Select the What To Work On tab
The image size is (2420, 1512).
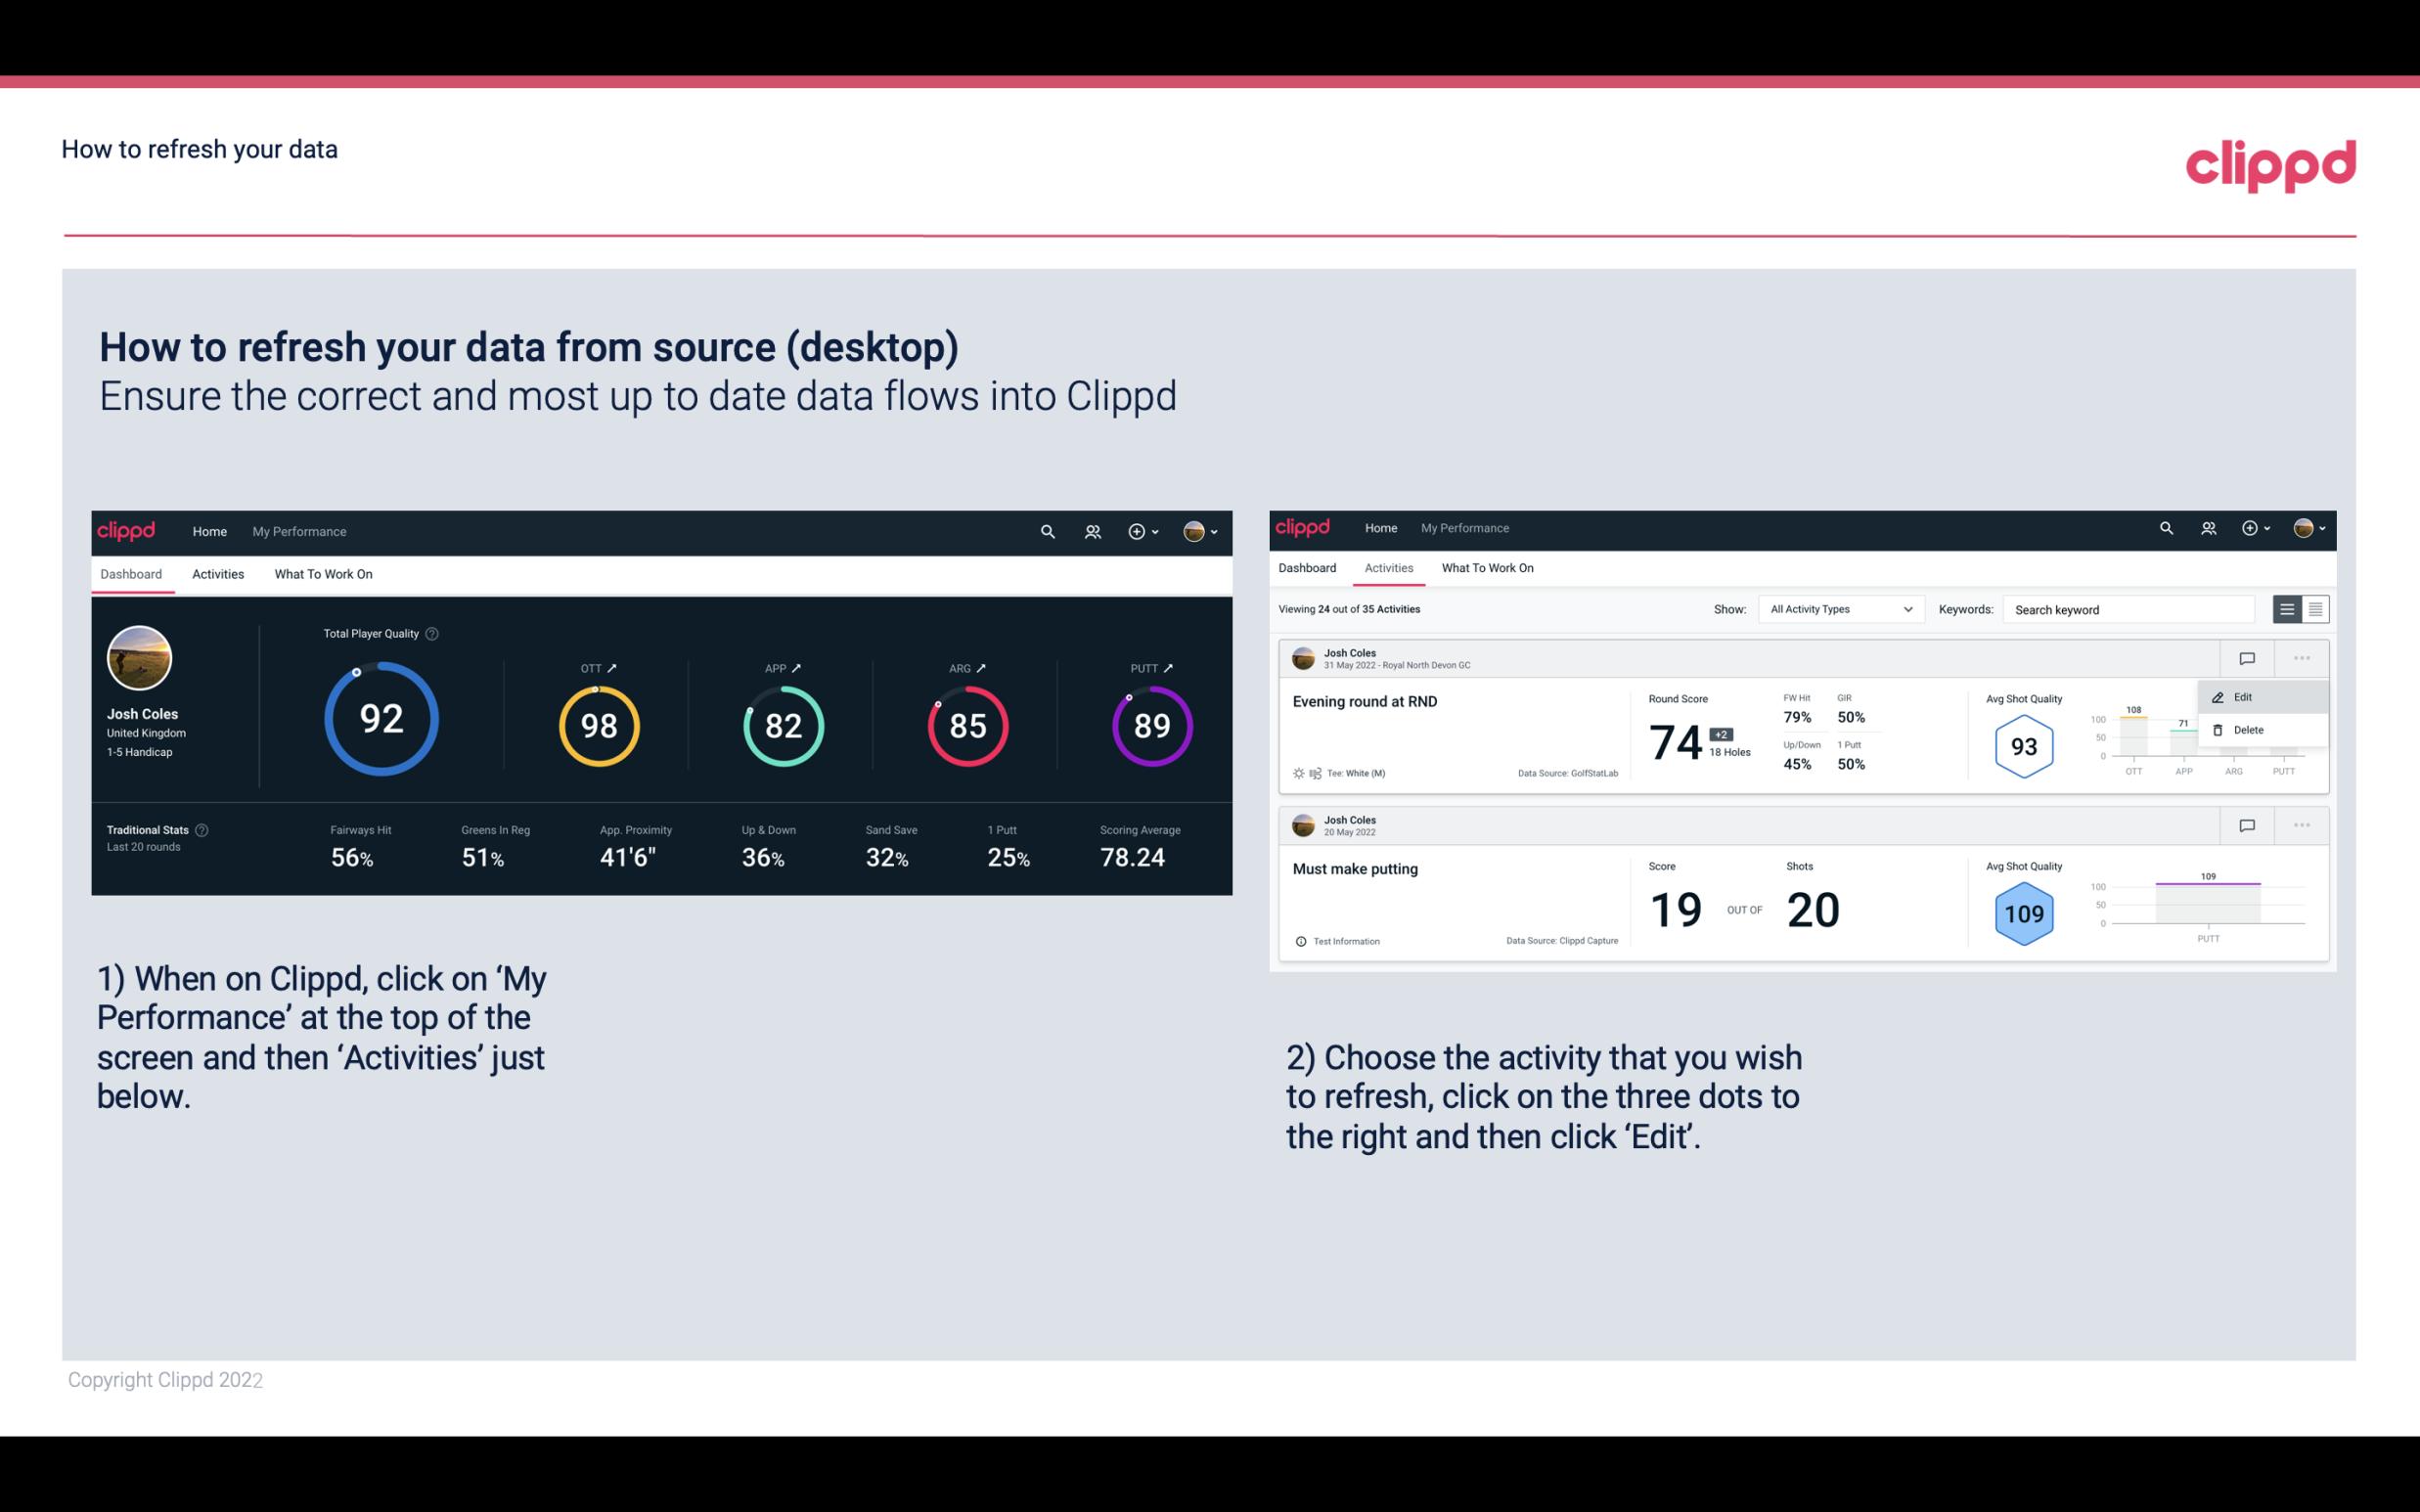(323, 573)
